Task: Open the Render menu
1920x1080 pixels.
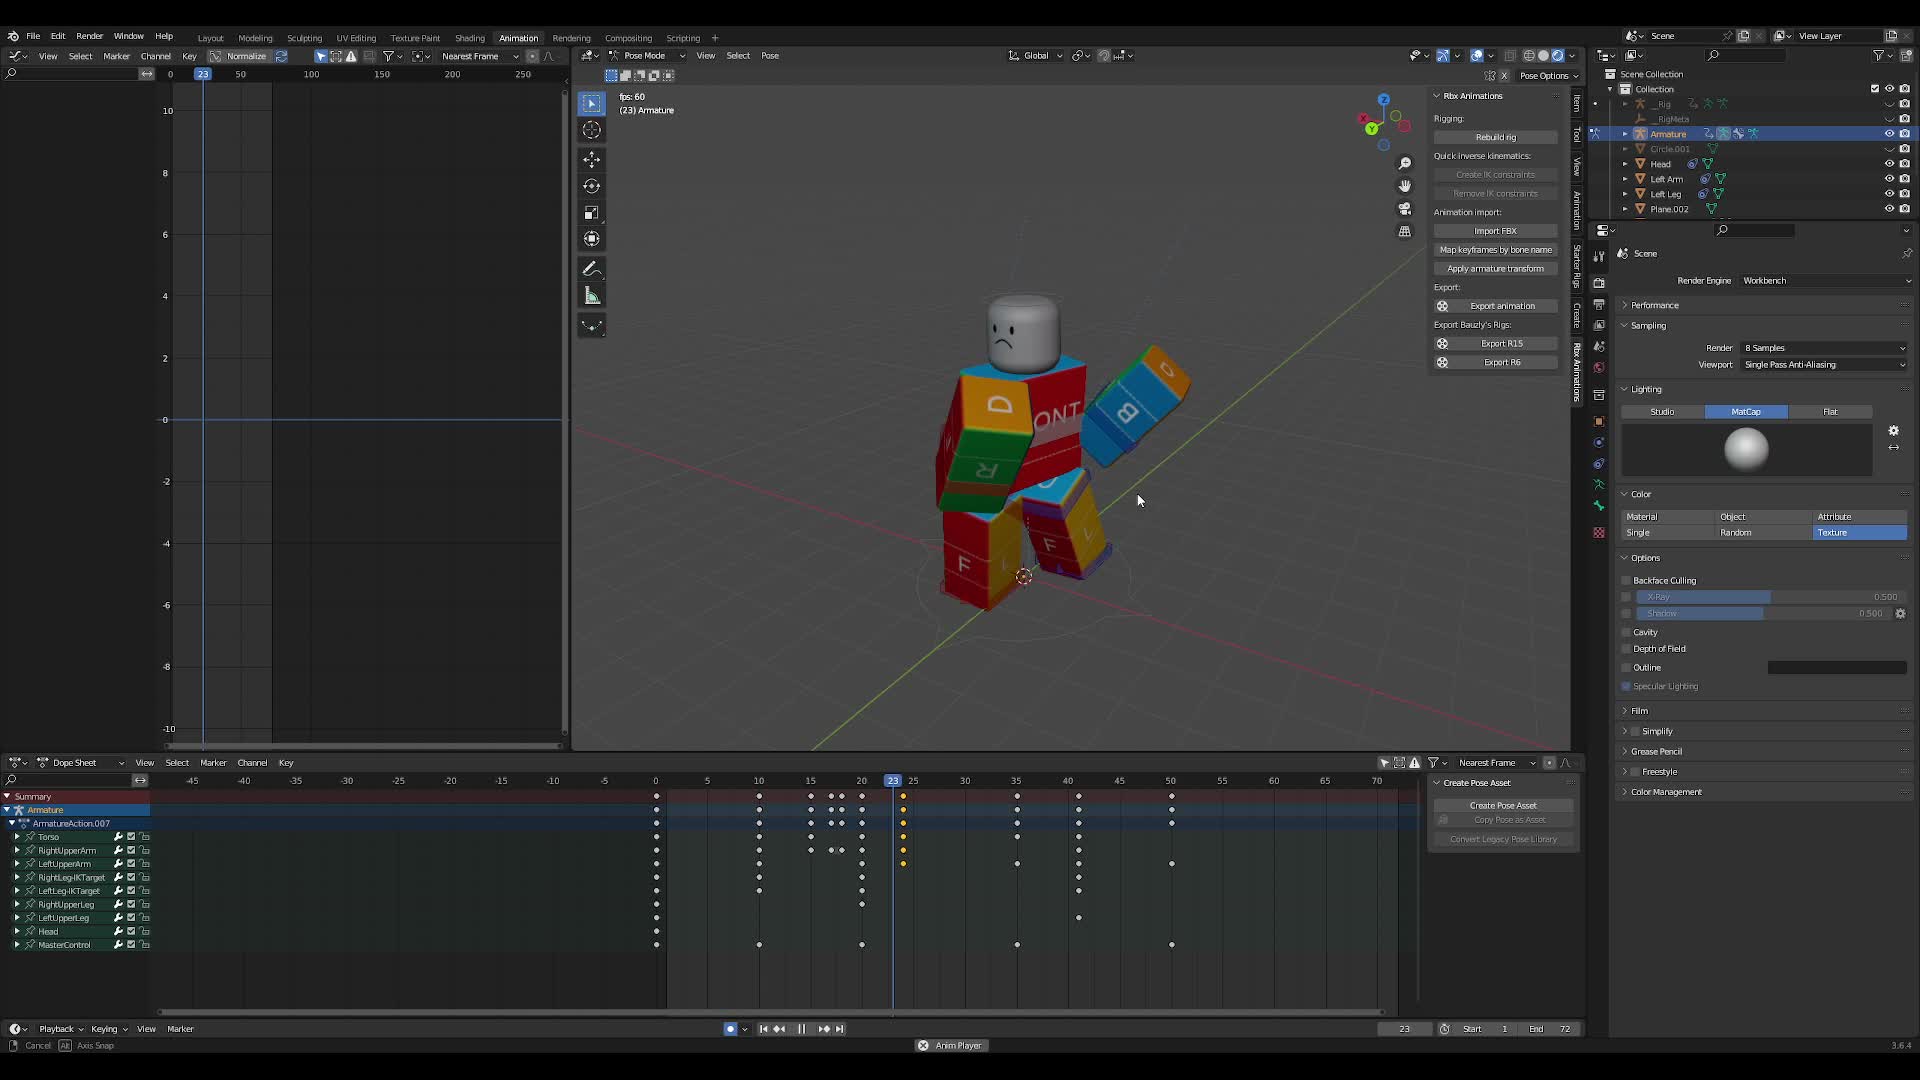Action: pos(89,36)
